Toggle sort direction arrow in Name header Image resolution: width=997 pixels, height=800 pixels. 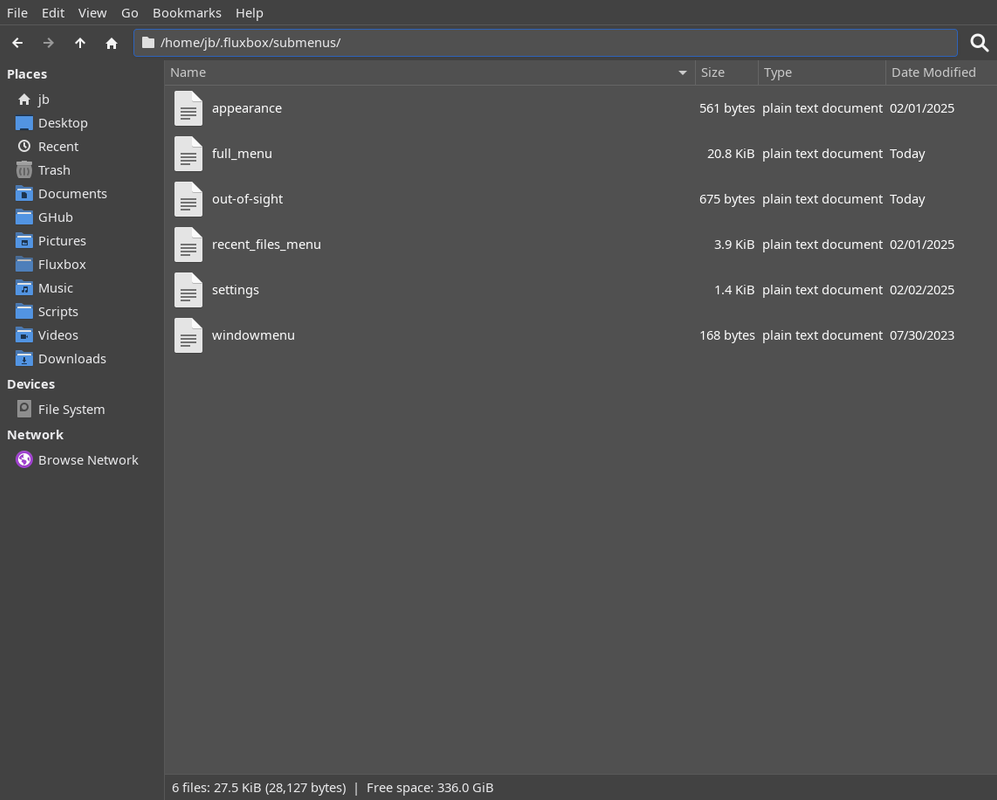pos(682,72)
